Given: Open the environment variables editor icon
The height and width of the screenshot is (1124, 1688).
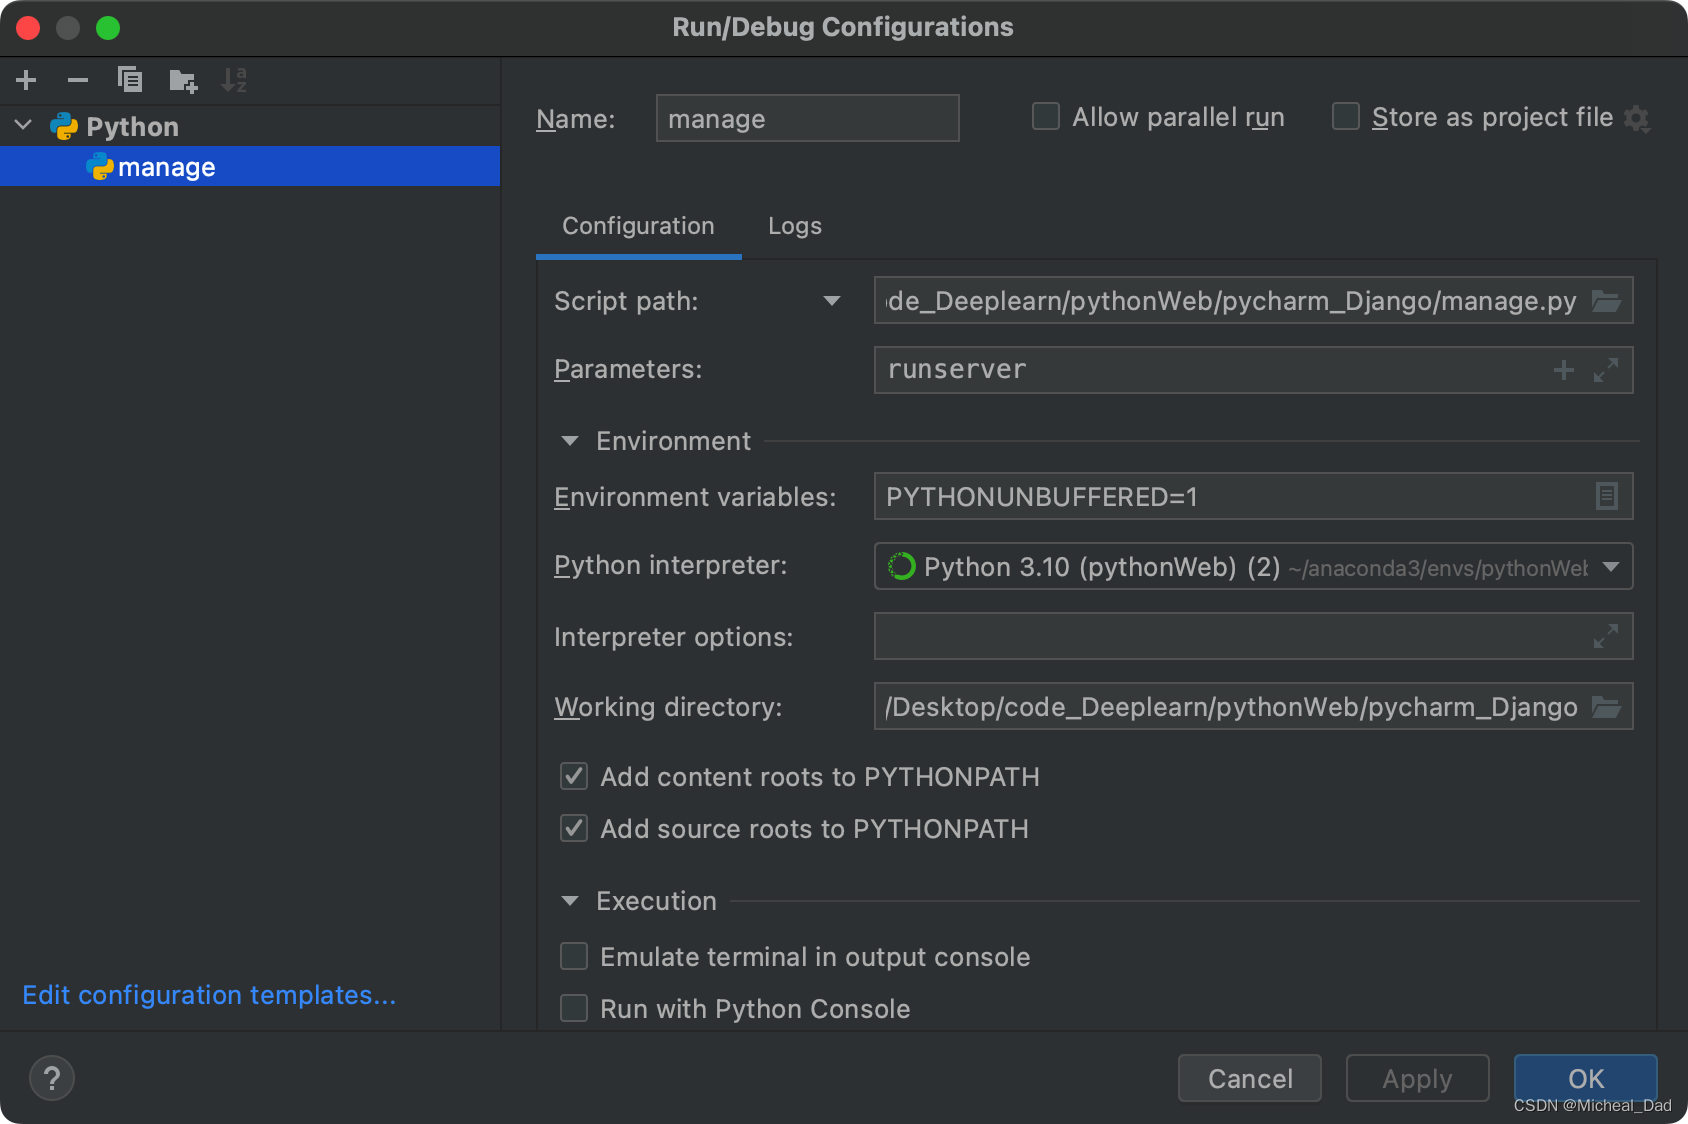Looking at the screenshot, I should (1606, 496).
